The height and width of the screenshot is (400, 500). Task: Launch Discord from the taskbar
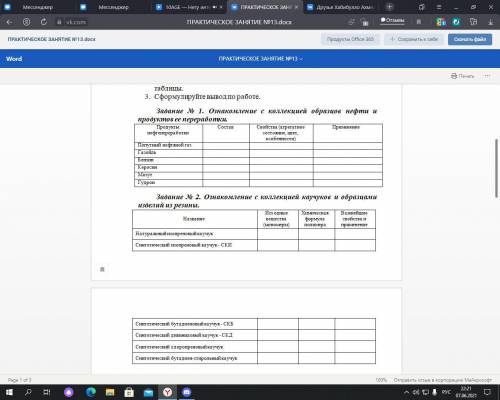(x=187, y=392)
